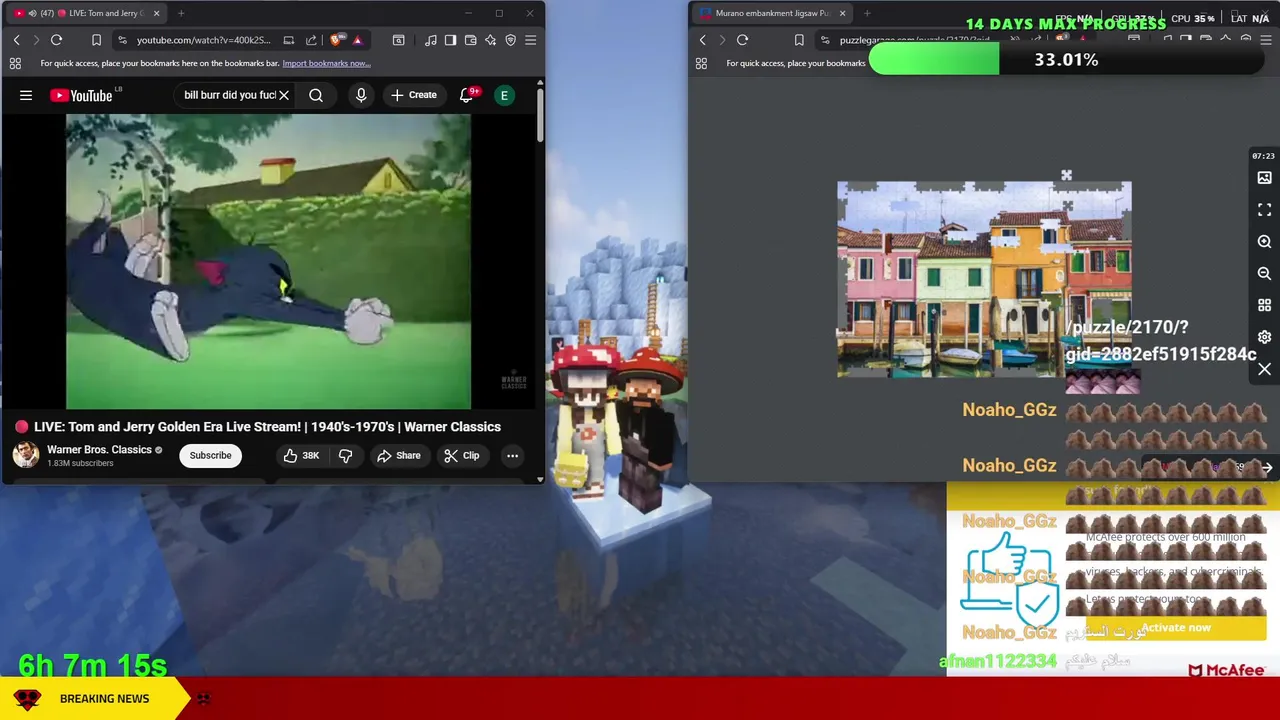Reload the YouTube page
This screenshot has height=720, width=1280.
click(56, 40)
